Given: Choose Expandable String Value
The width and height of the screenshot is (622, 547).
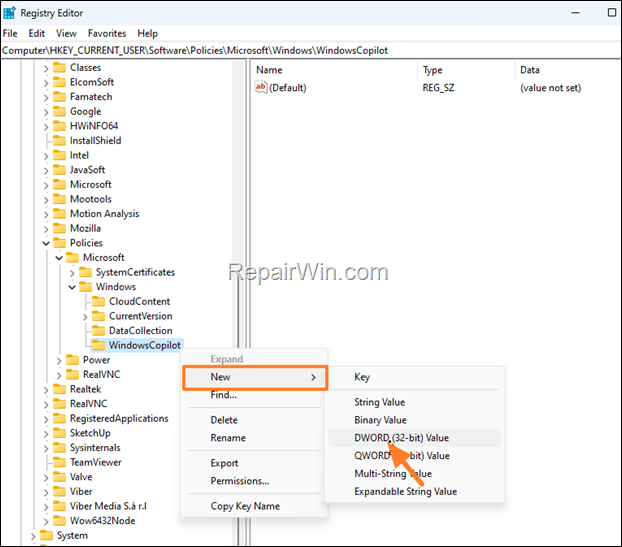Looking at the screenshot, I should click(415, 491).
